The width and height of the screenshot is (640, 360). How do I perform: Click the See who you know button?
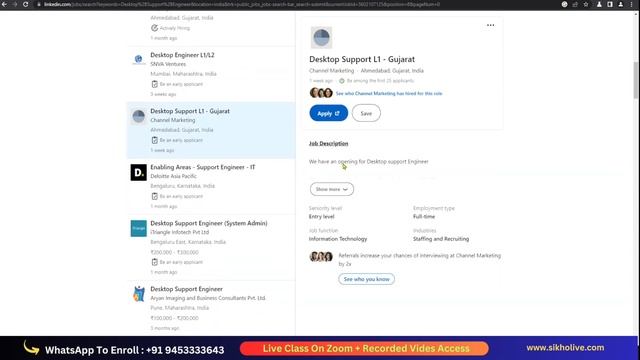click(x=367, y=279)
